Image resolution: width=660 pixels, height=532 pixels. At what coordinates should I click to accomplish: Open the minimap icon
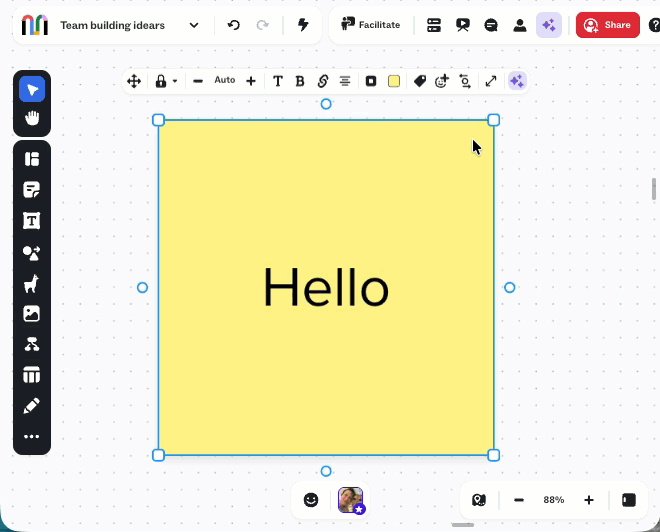(479, 500)
